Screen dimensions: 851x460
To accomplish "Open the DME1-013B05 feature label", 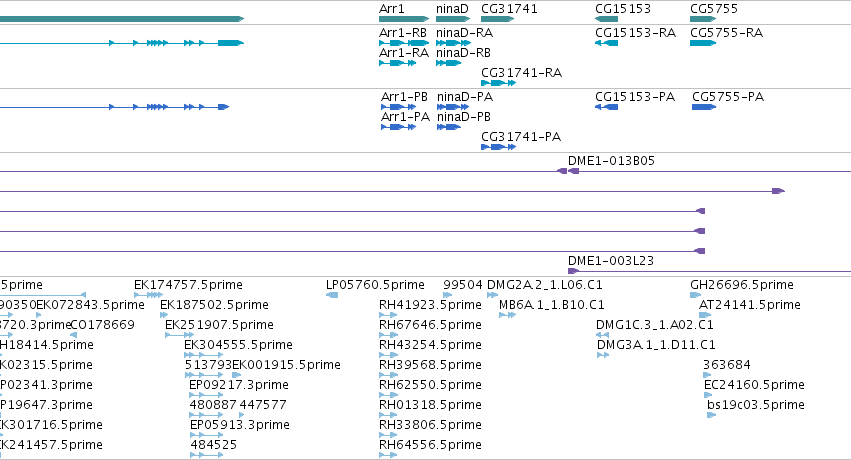I will tap(611, 161).
